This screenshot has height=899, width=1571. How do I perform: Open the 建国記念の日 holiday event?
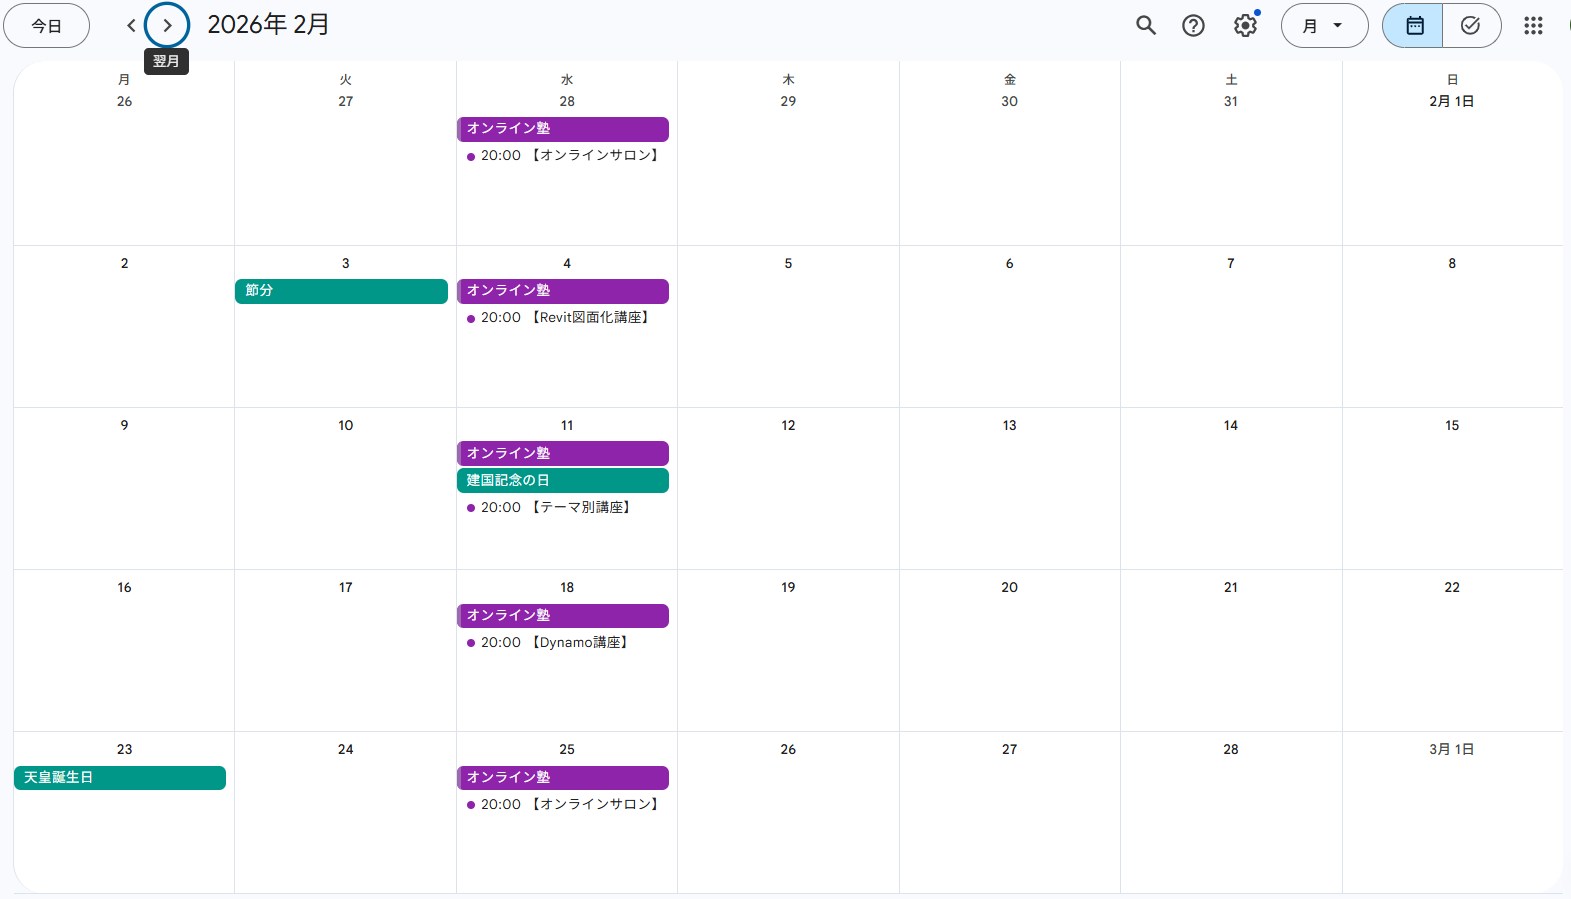tap(562, 481)
